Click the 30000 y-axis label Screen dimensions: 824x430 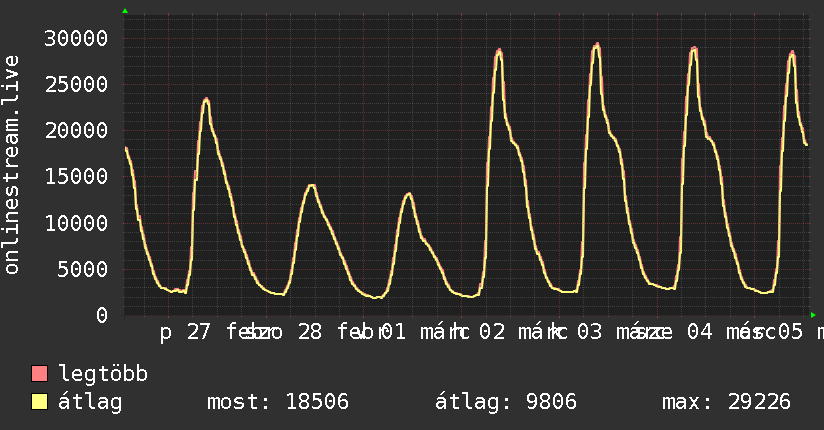pyautogui.click(x=76, y=38)
